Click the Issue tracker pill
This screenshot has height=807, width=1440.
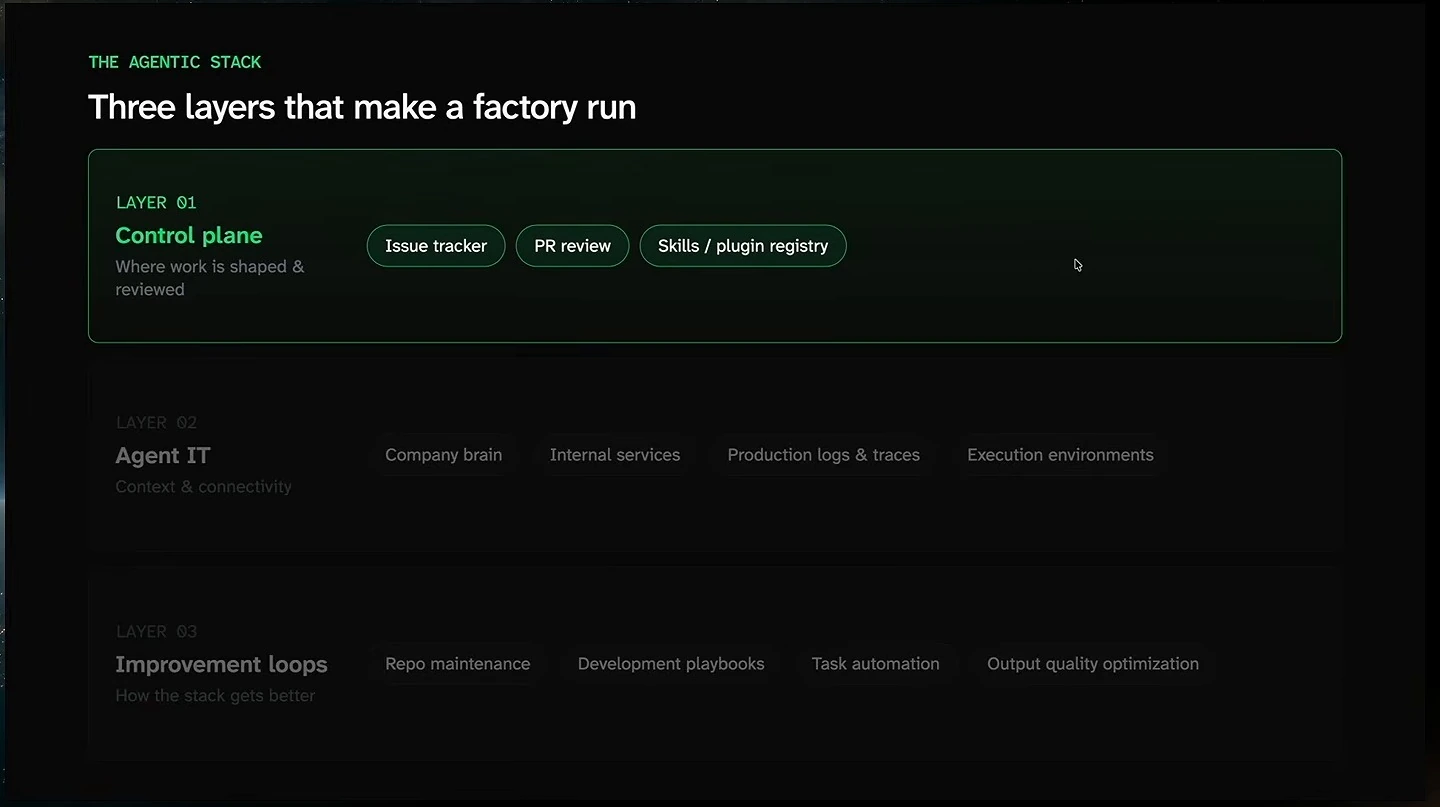pos(436,246)
